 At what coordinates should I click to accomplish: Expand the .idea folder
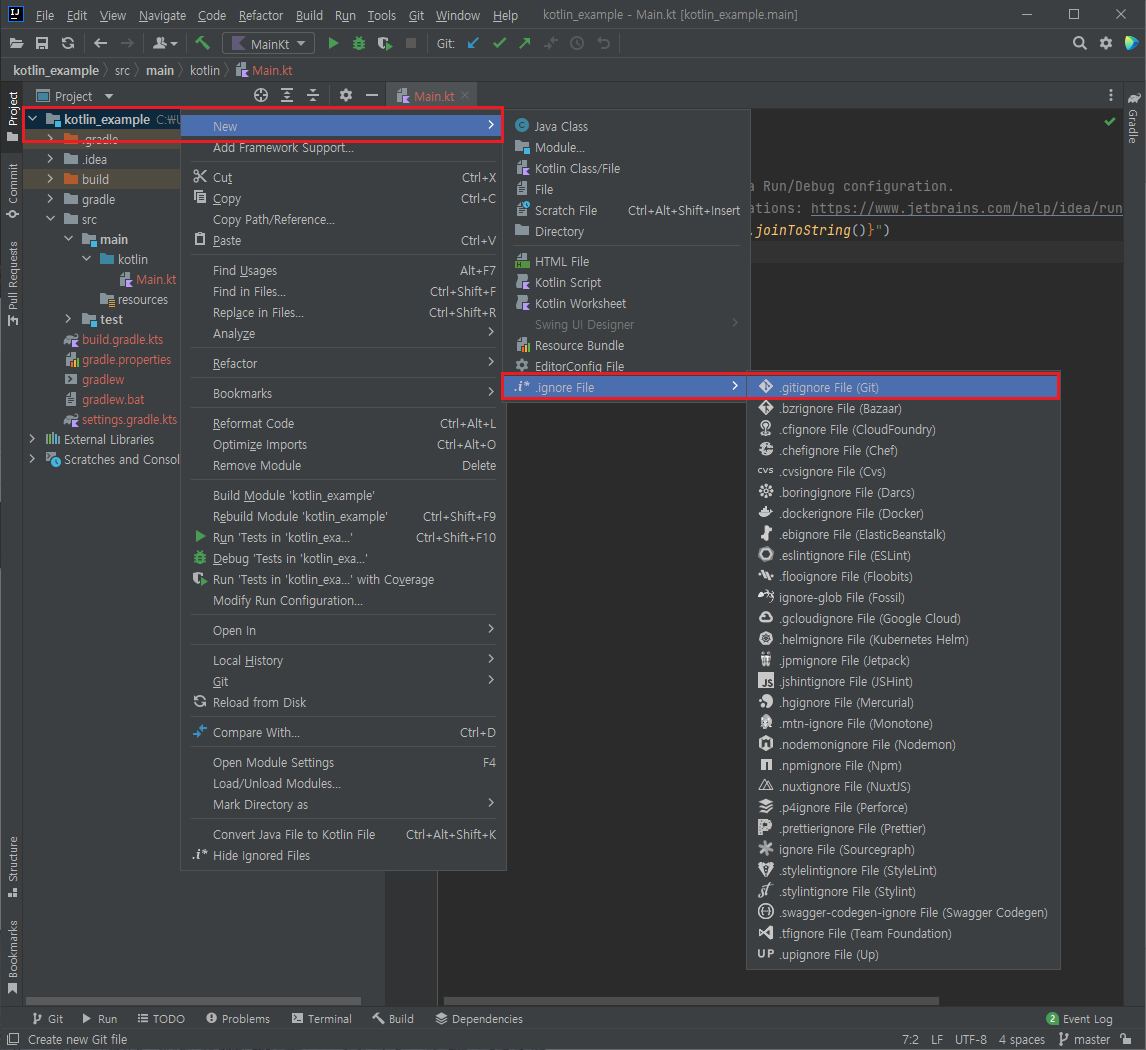(x=50, y=159)
